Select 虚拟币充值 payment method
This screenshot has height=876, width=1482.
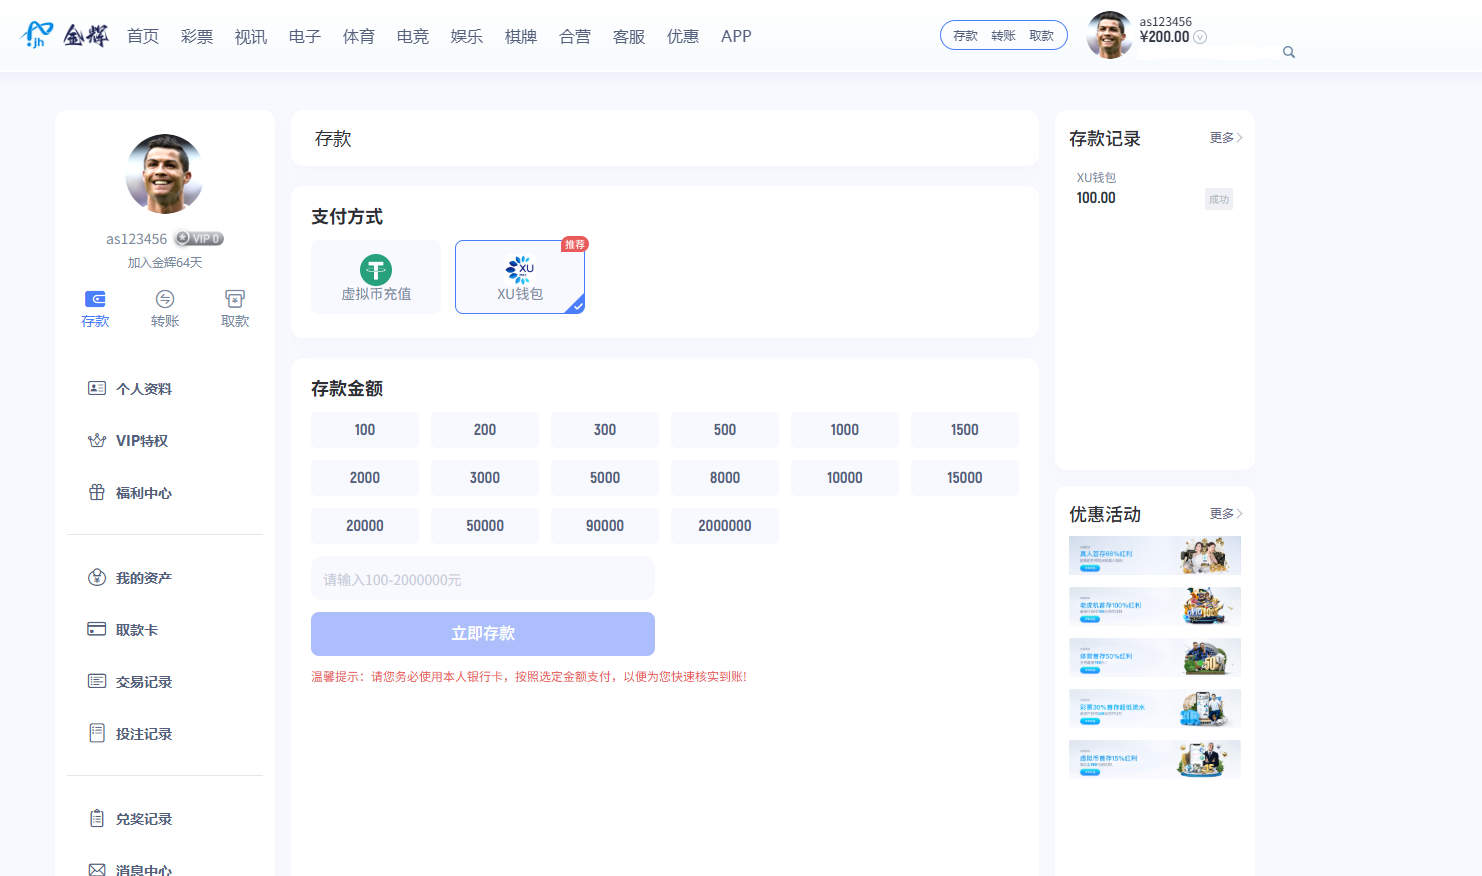click(376, 277)
